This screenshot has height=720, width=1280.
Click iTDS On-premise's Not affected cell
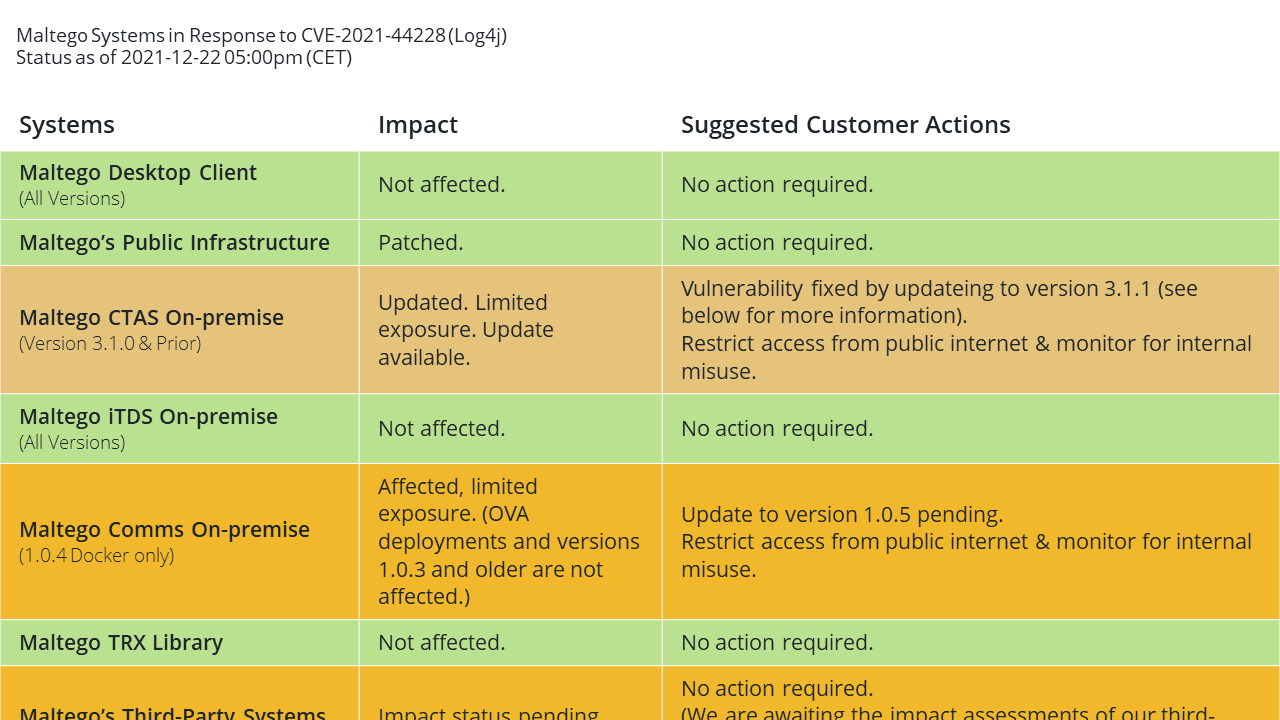click(x=511, y=428)
